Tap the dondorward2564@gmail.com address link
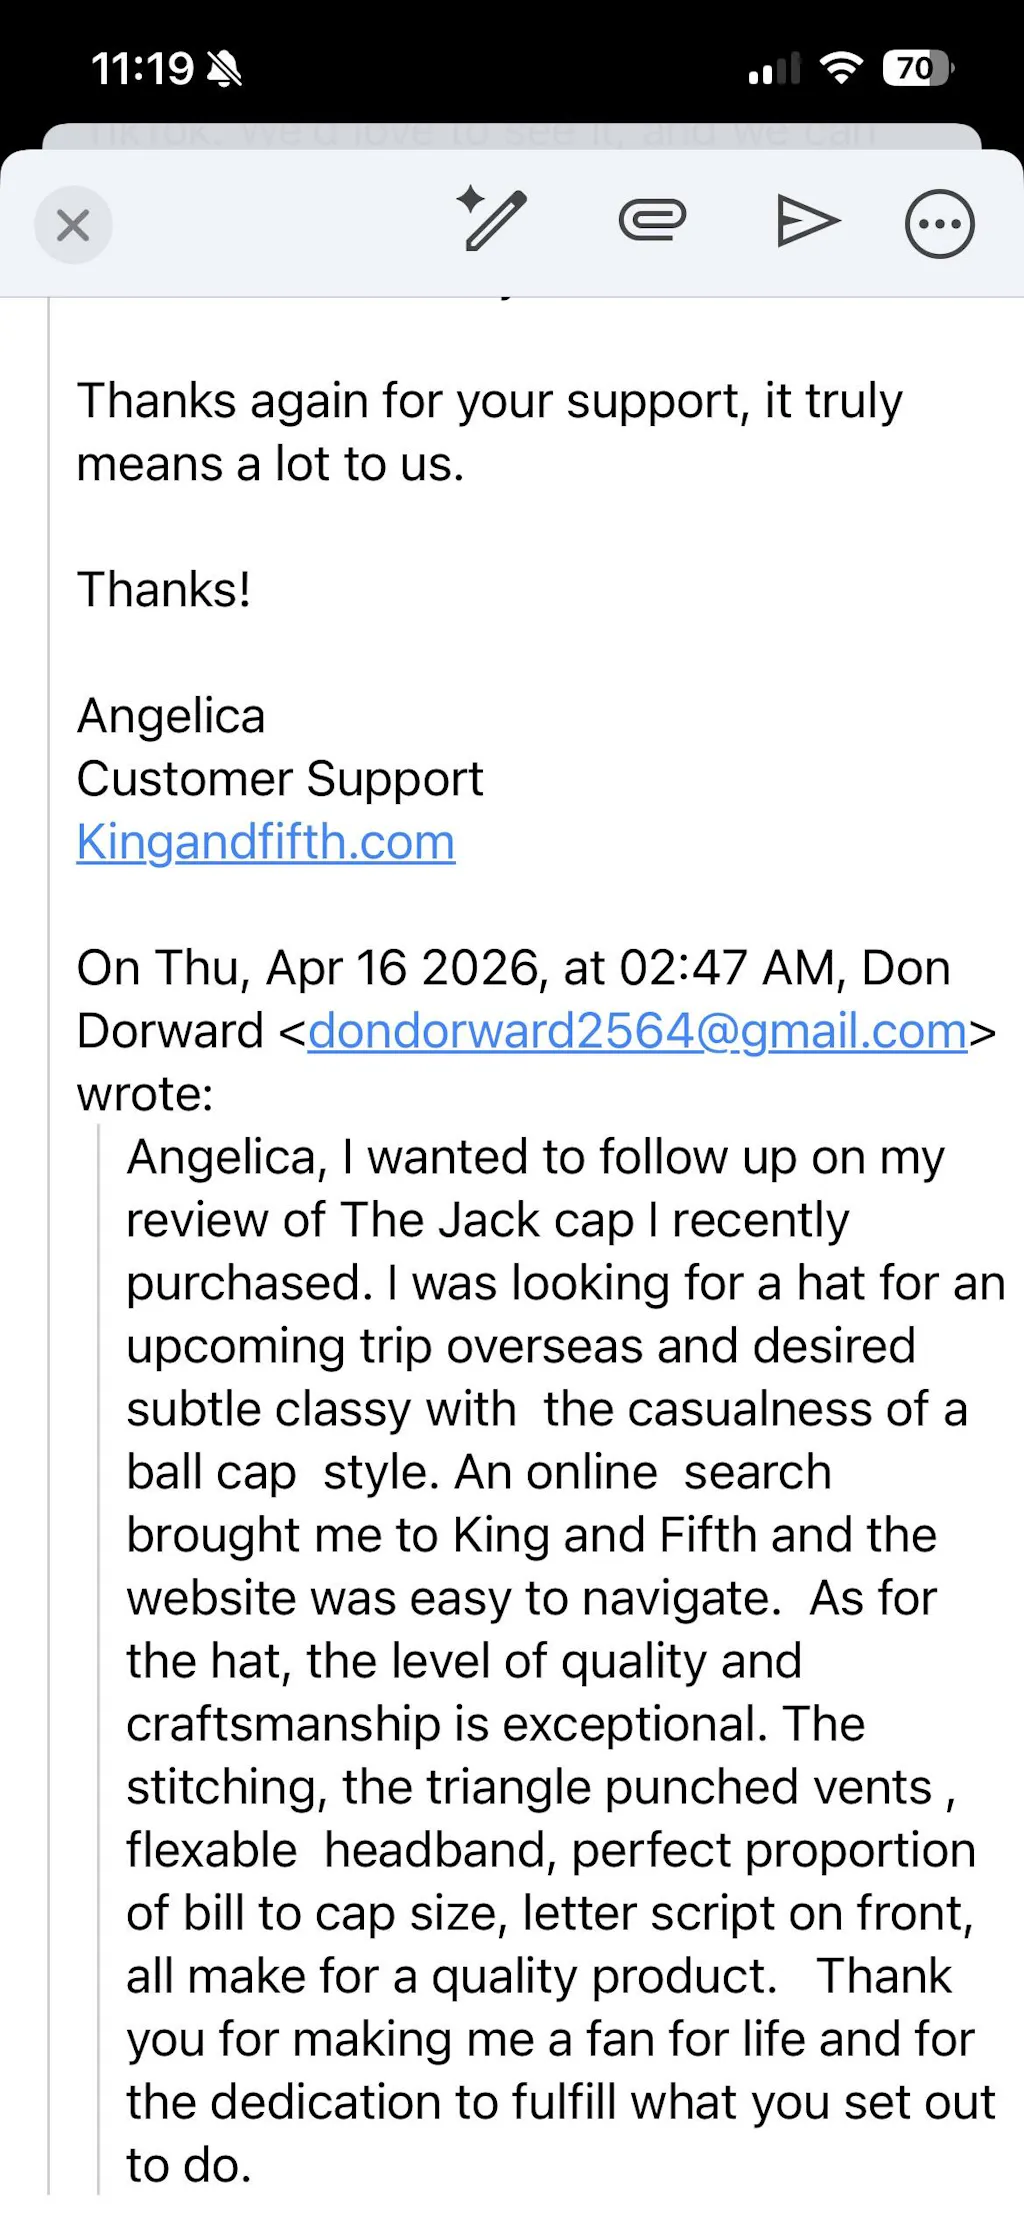The image size is (1024, 2216). (x=637, y=1031)
